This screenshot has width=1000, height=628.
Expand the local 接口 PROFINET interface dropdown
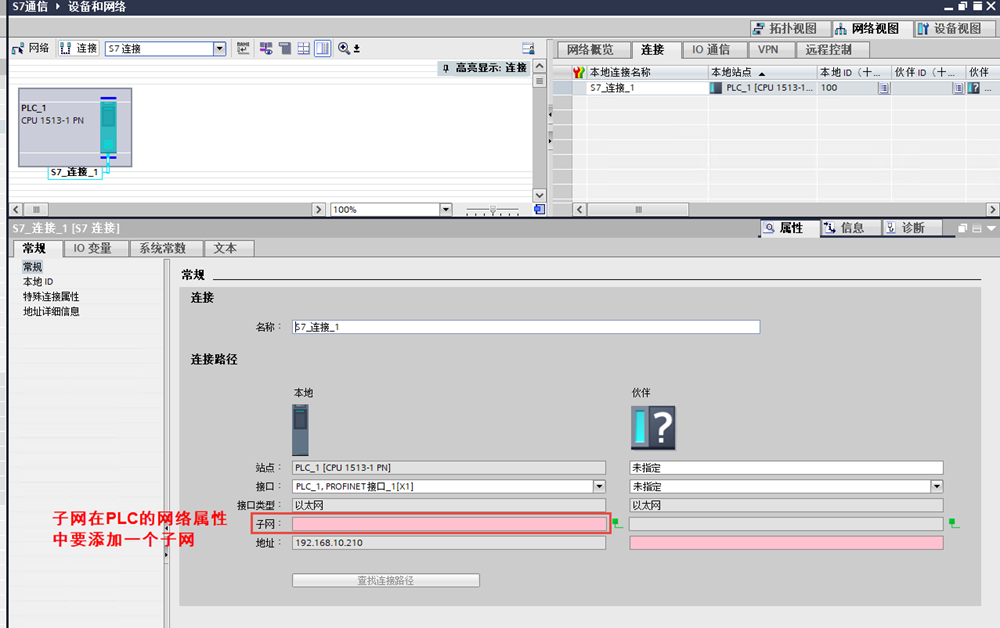599,487
